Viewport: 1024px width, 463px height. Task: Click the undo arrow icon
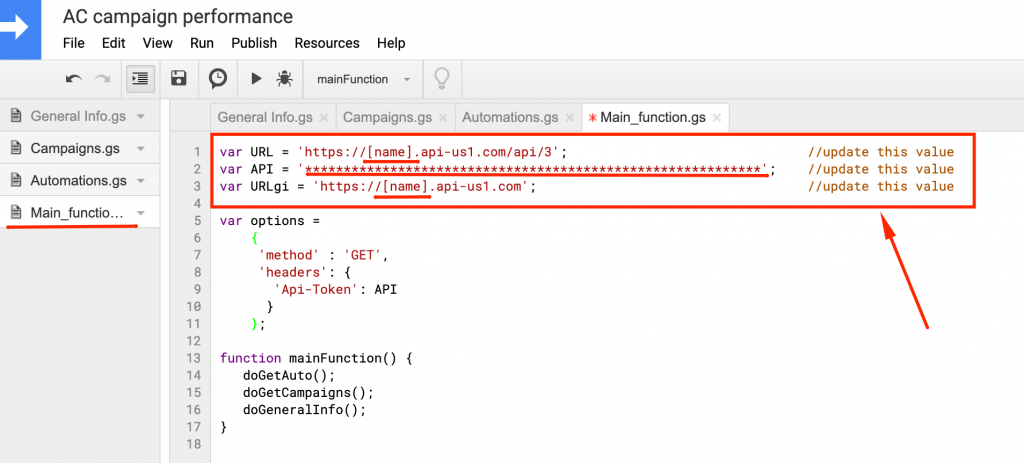tap(73, 78)
